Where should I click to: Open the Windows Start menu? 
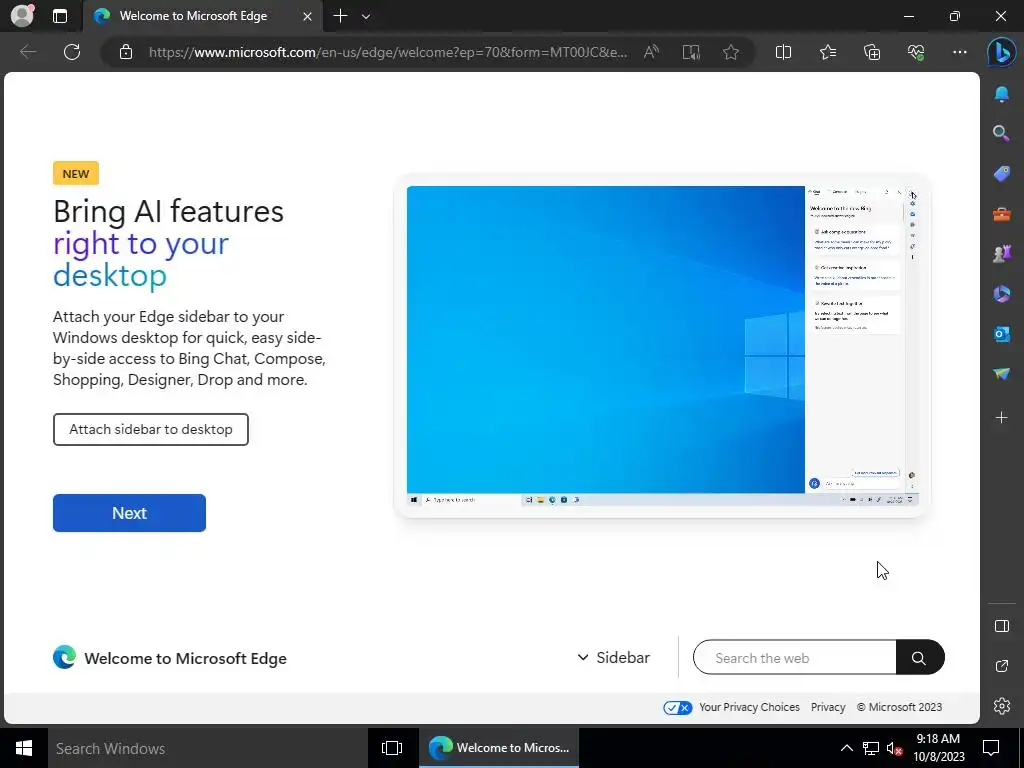point(24,748)
